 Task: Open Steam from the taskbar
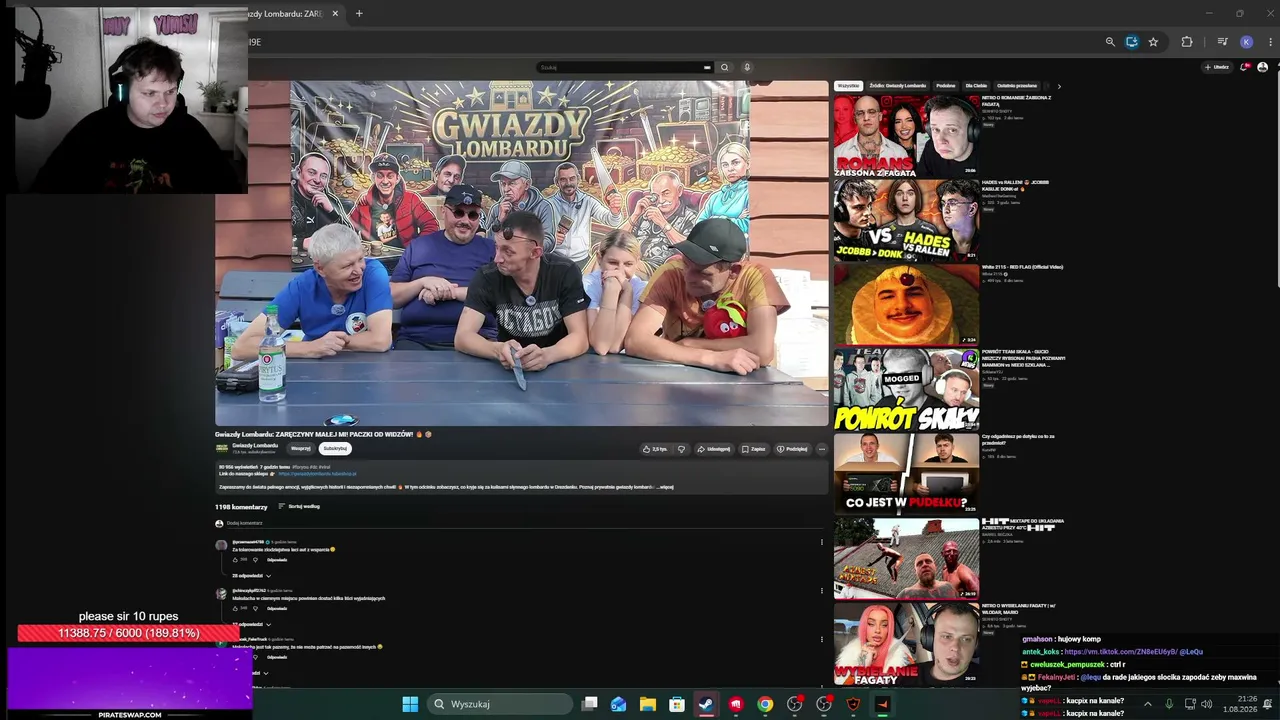706,704
